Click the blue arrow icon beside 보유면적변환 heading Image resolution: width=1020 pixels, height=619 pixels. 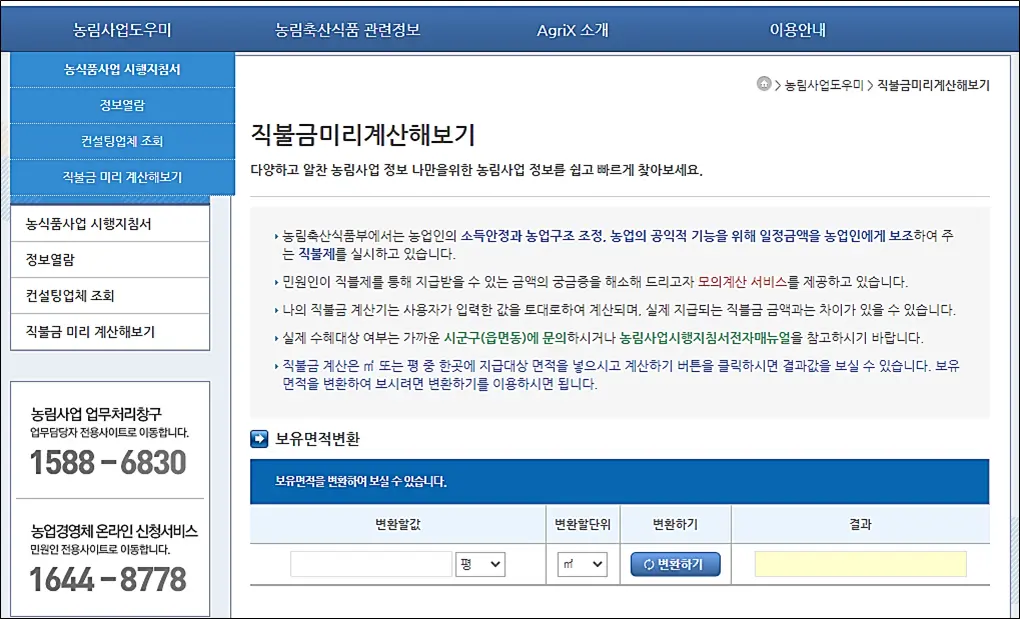point(258,437)
